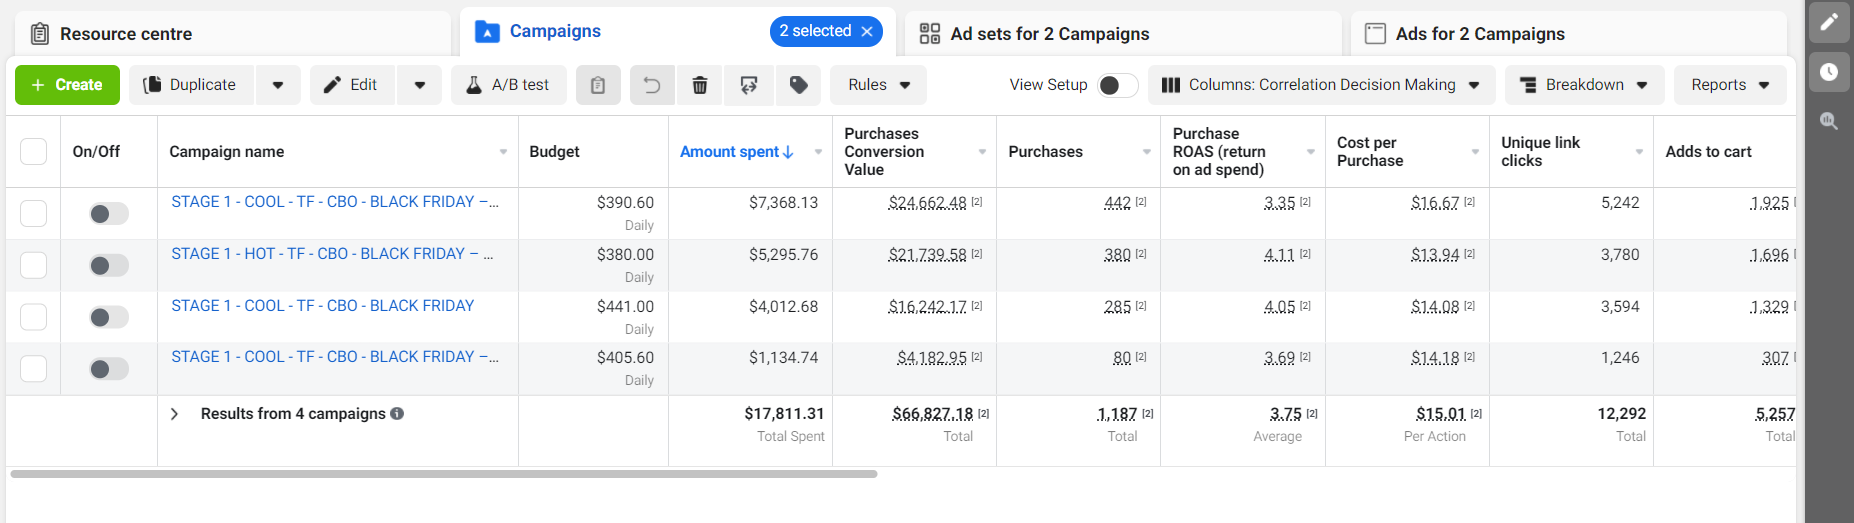Click footnote marker beside total $66,827.18
The height and width of the screenshot is (523, 1854).
coord(983,413)
